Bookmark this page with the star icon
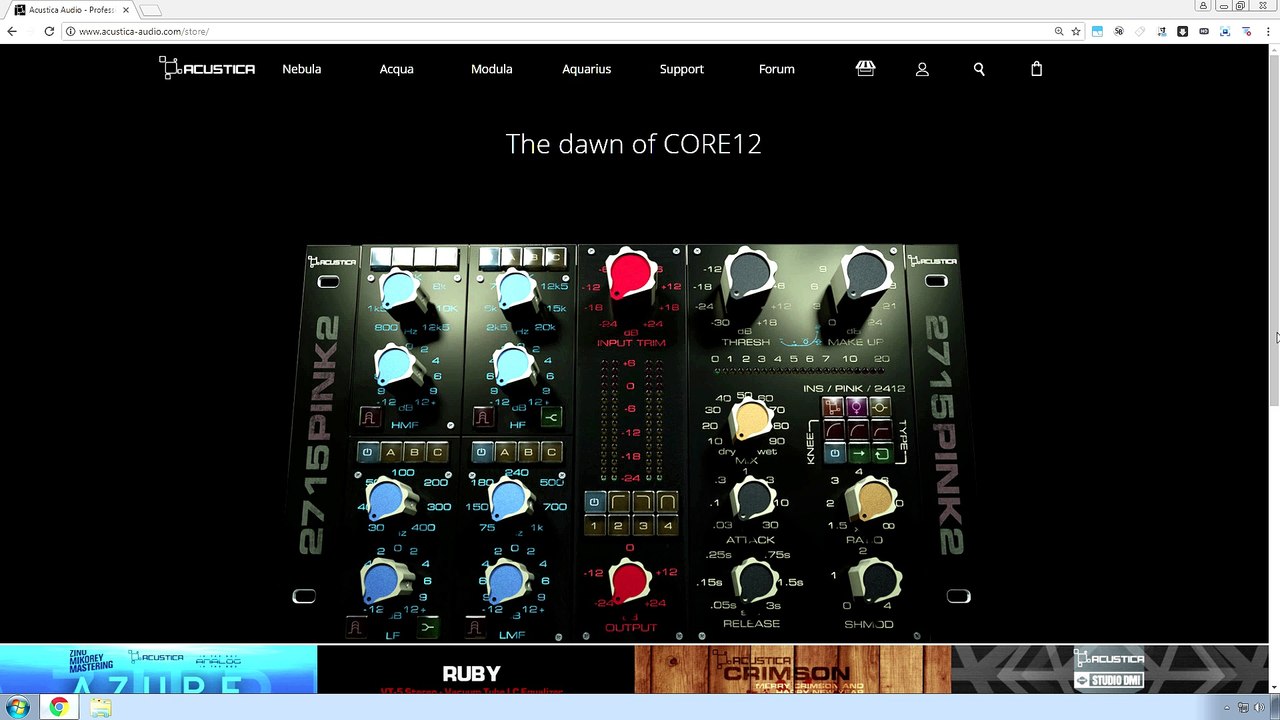Viewport: 1280px width, 720px height. coord(1076,31)
